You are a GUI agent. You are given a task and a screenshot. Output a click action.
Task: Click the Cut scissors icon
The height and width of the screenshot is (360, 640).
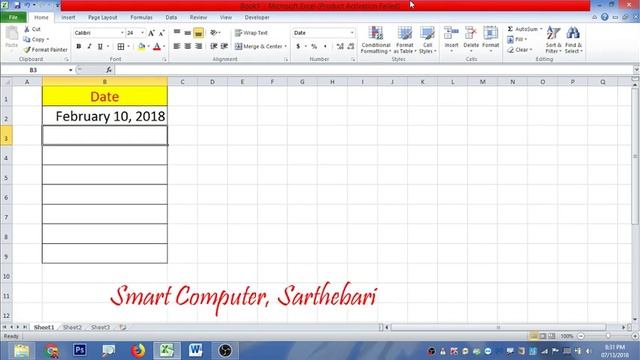(x=27, y=29)
